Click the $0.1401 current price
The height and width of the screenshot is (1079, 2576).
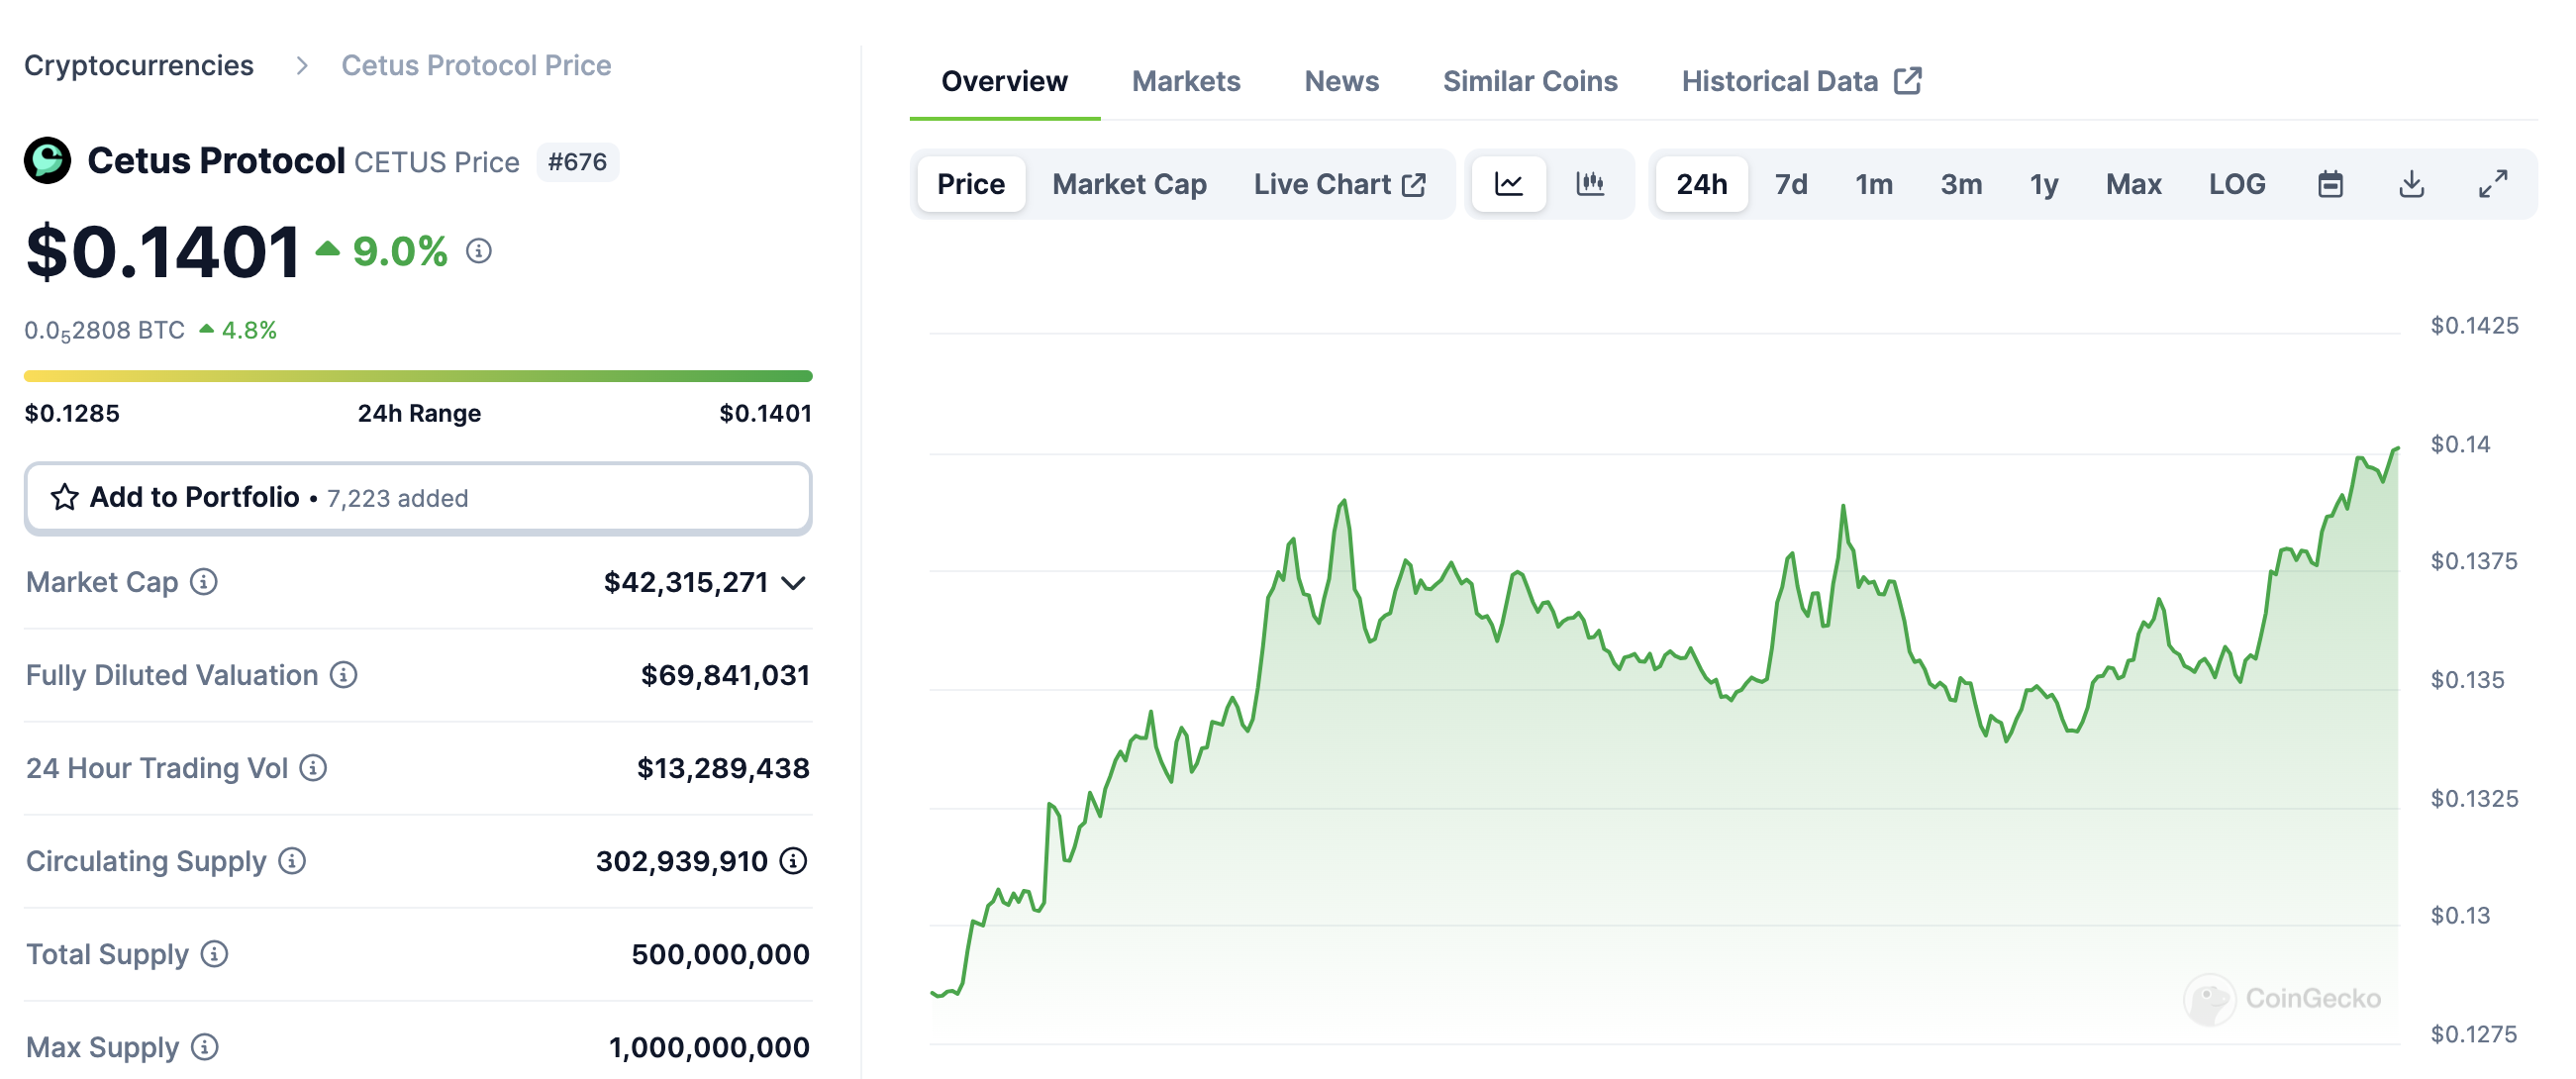(x=162, y=251)
